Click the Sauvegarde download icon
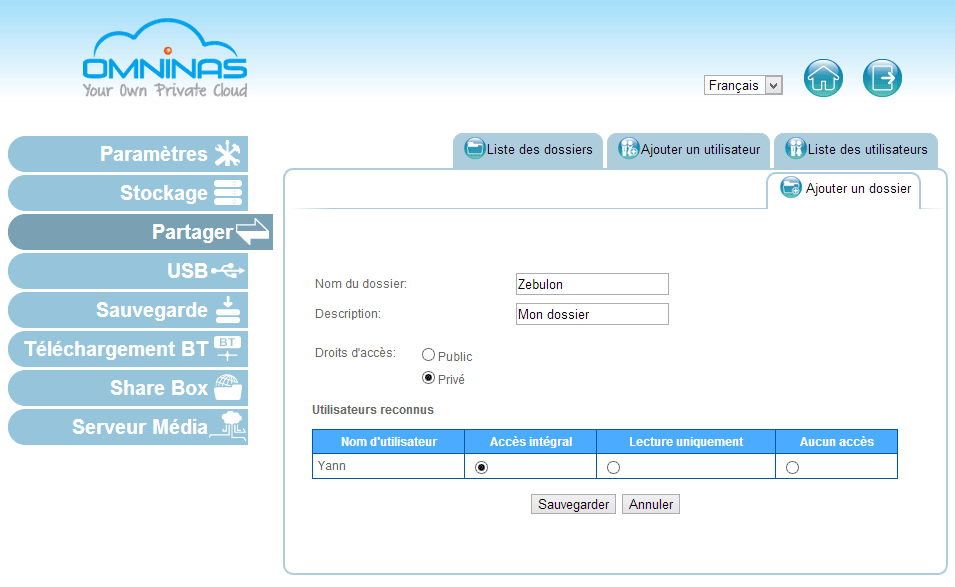The image size is (955, 587). pyautogui.click(x=228, y=309)
